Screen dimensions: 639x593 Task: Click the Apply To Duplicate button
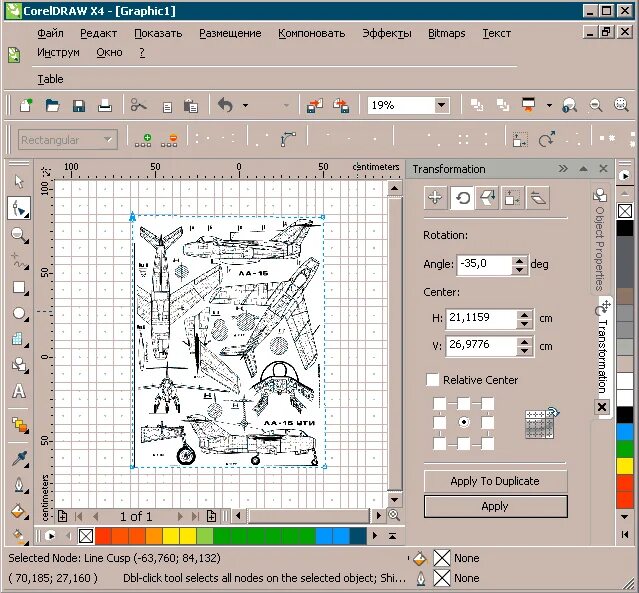pos(495,481)
